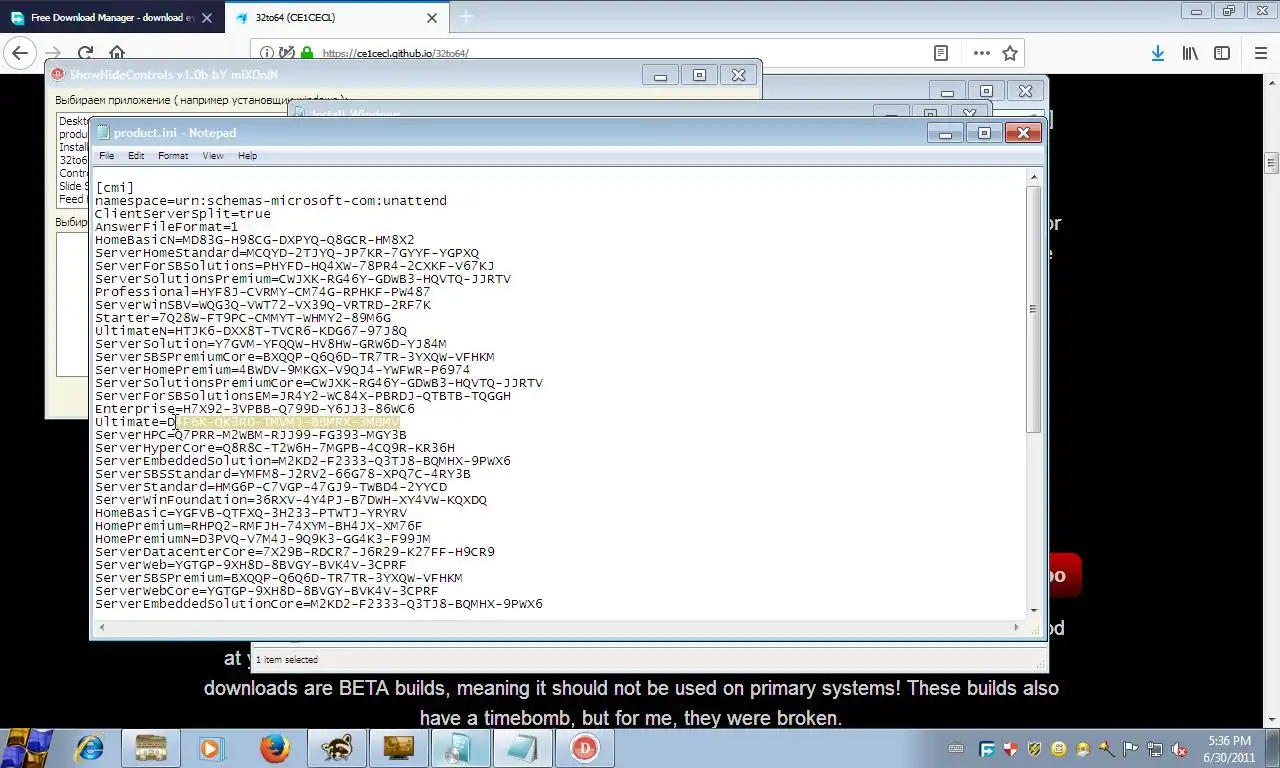Image resolution: width=1280 pixels, height=768 pixels.
Task: Open the monitor icon taskbar app
Action: pyautogui.click(x=398, y=748)
